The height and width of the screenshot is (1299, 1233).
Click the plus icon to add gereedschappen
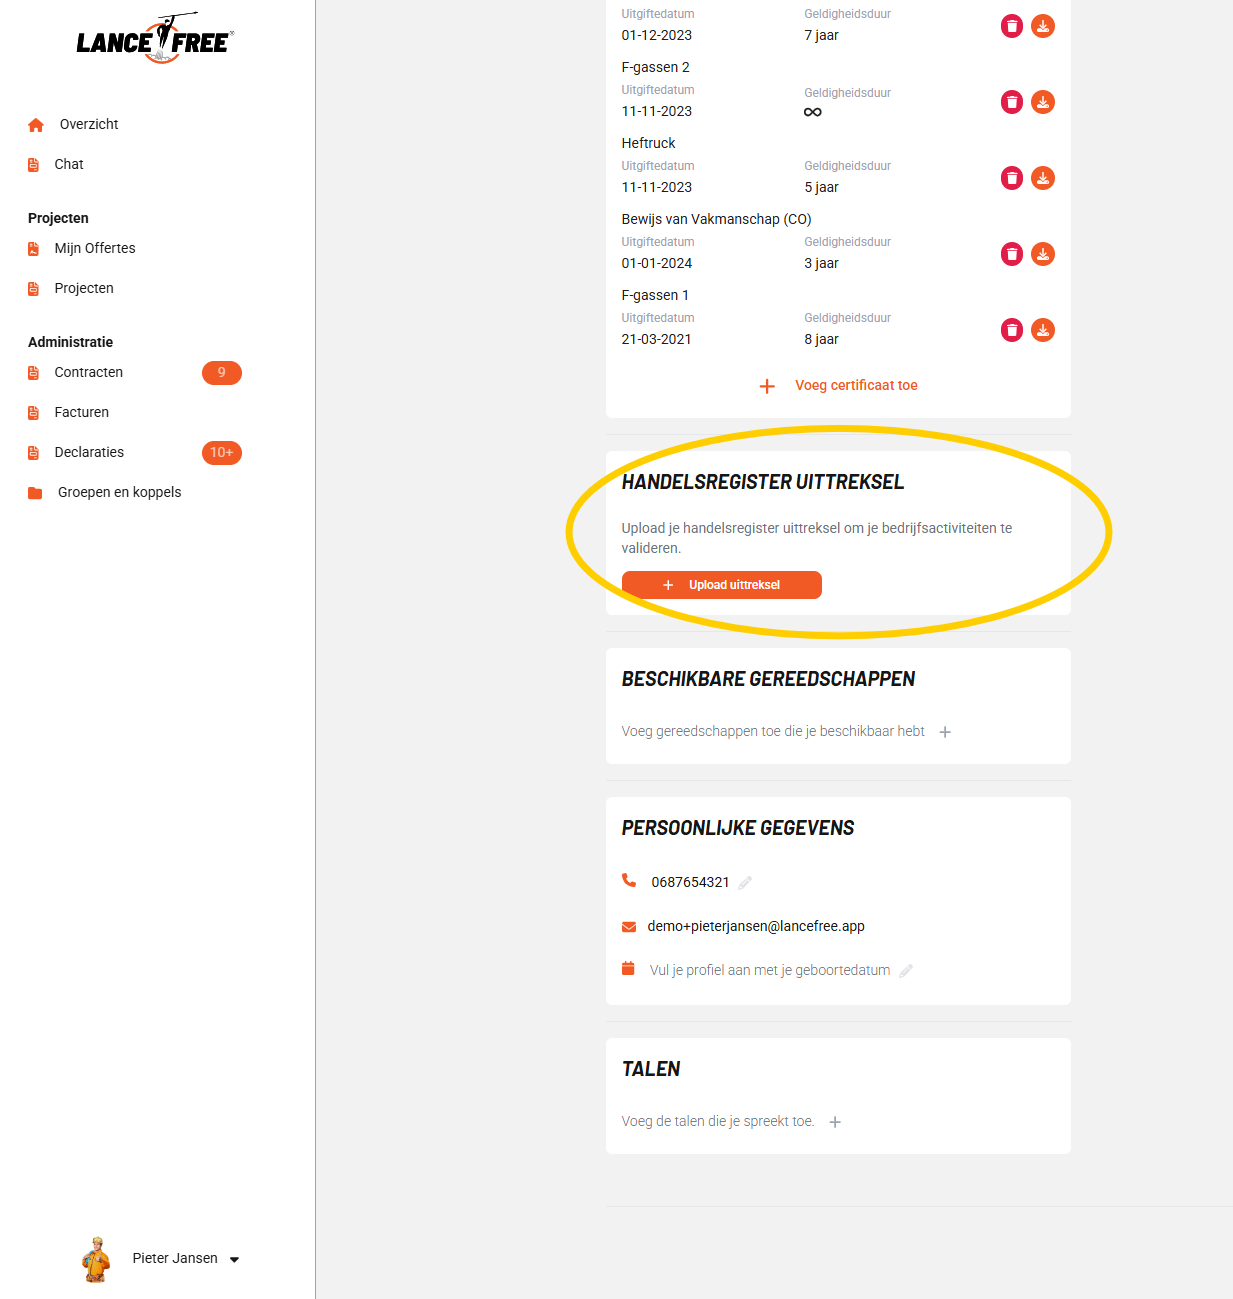945,732
